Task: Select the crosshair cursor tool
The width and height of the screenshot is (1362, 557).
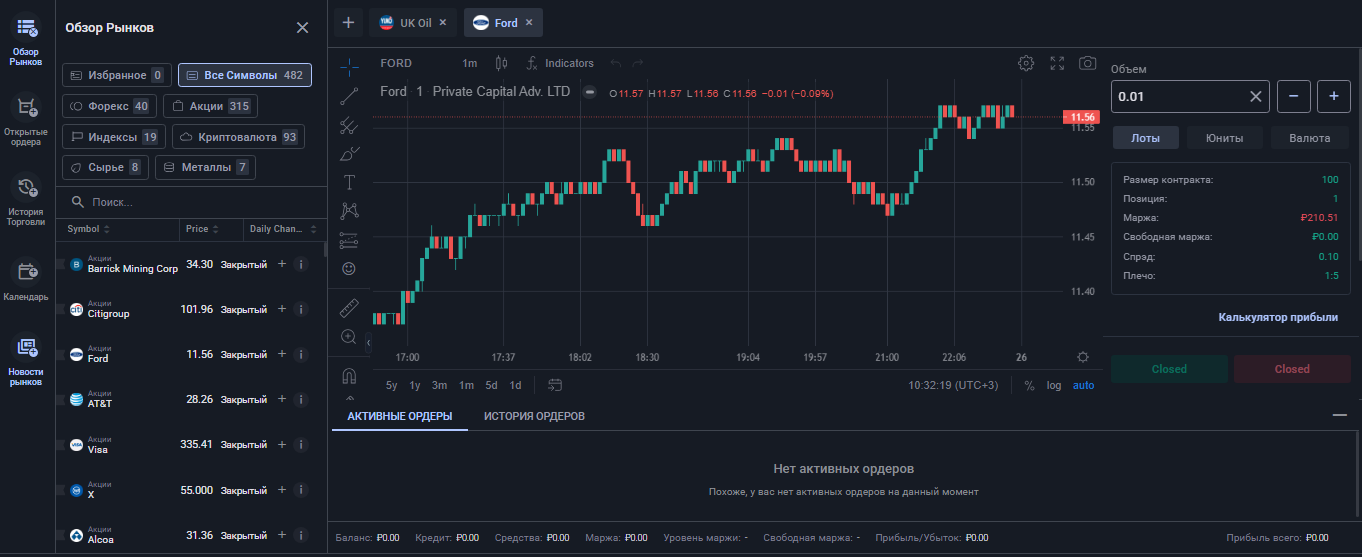Action: (x=349, y=67)
